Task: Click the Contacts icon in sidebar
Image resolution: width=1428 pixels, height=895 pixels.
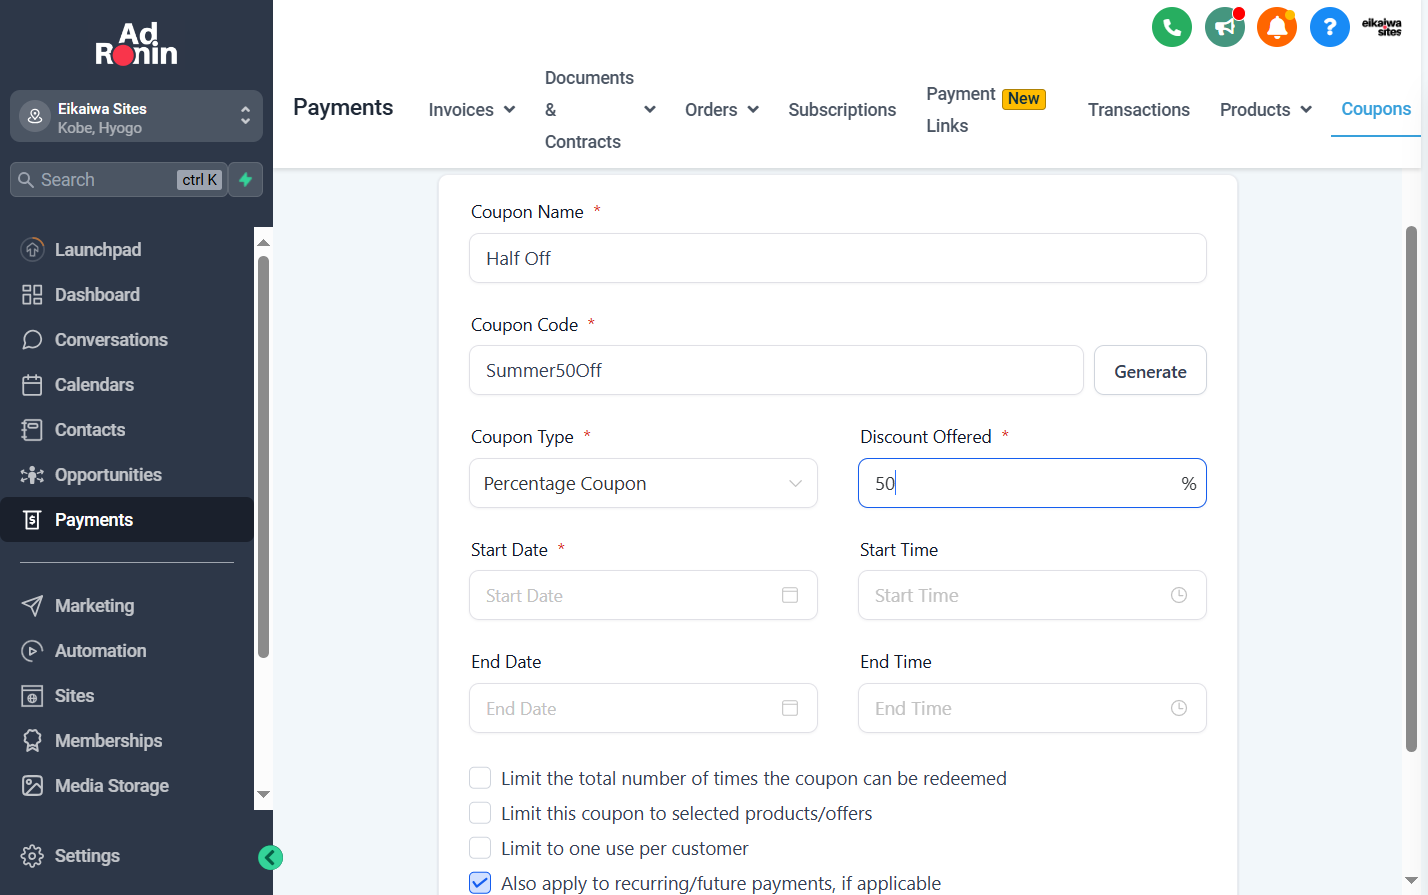Action: (32, 430)
